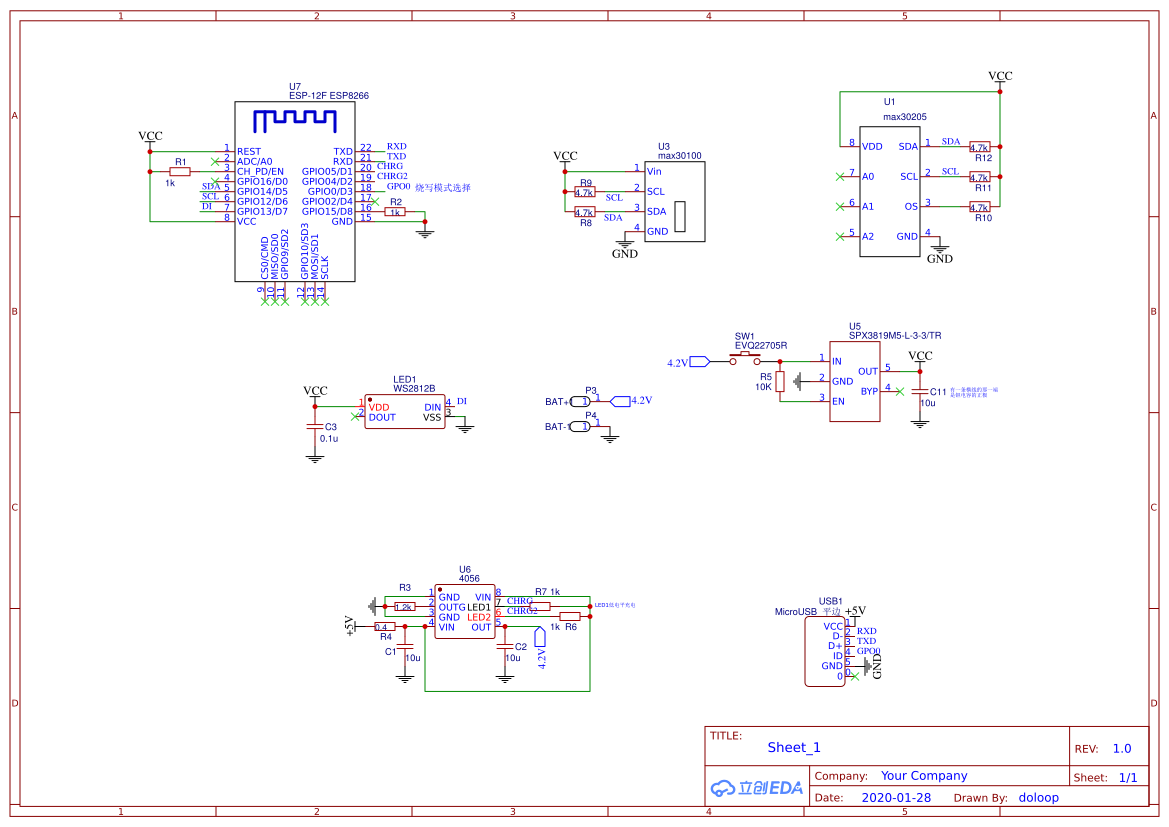This screenshot has height=827, width=1169.
Task: Click the 4056 charger IC body
Action: pos(464,611)
